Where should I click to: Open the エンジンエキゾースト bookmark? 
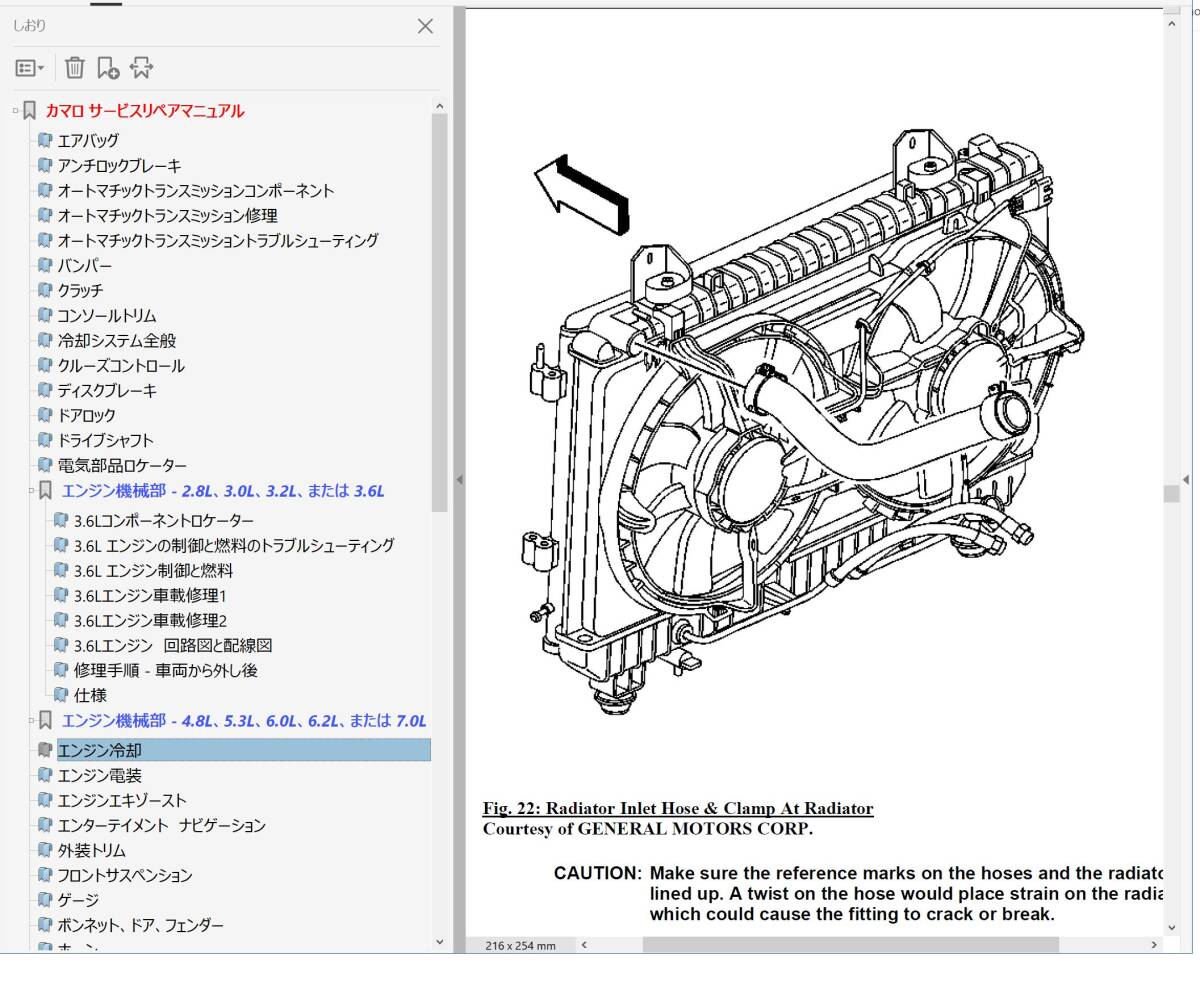(122, 800)
